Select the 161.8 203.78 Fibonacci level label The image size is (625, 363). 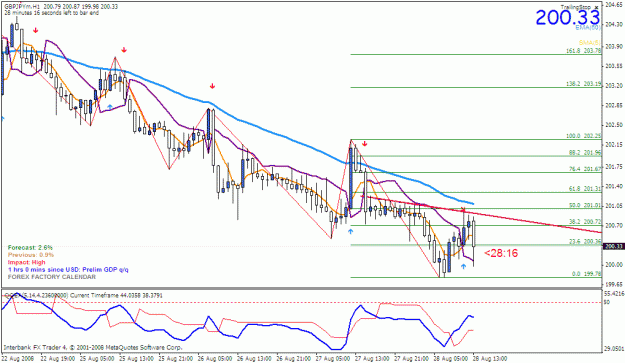[x=584, y=51]
